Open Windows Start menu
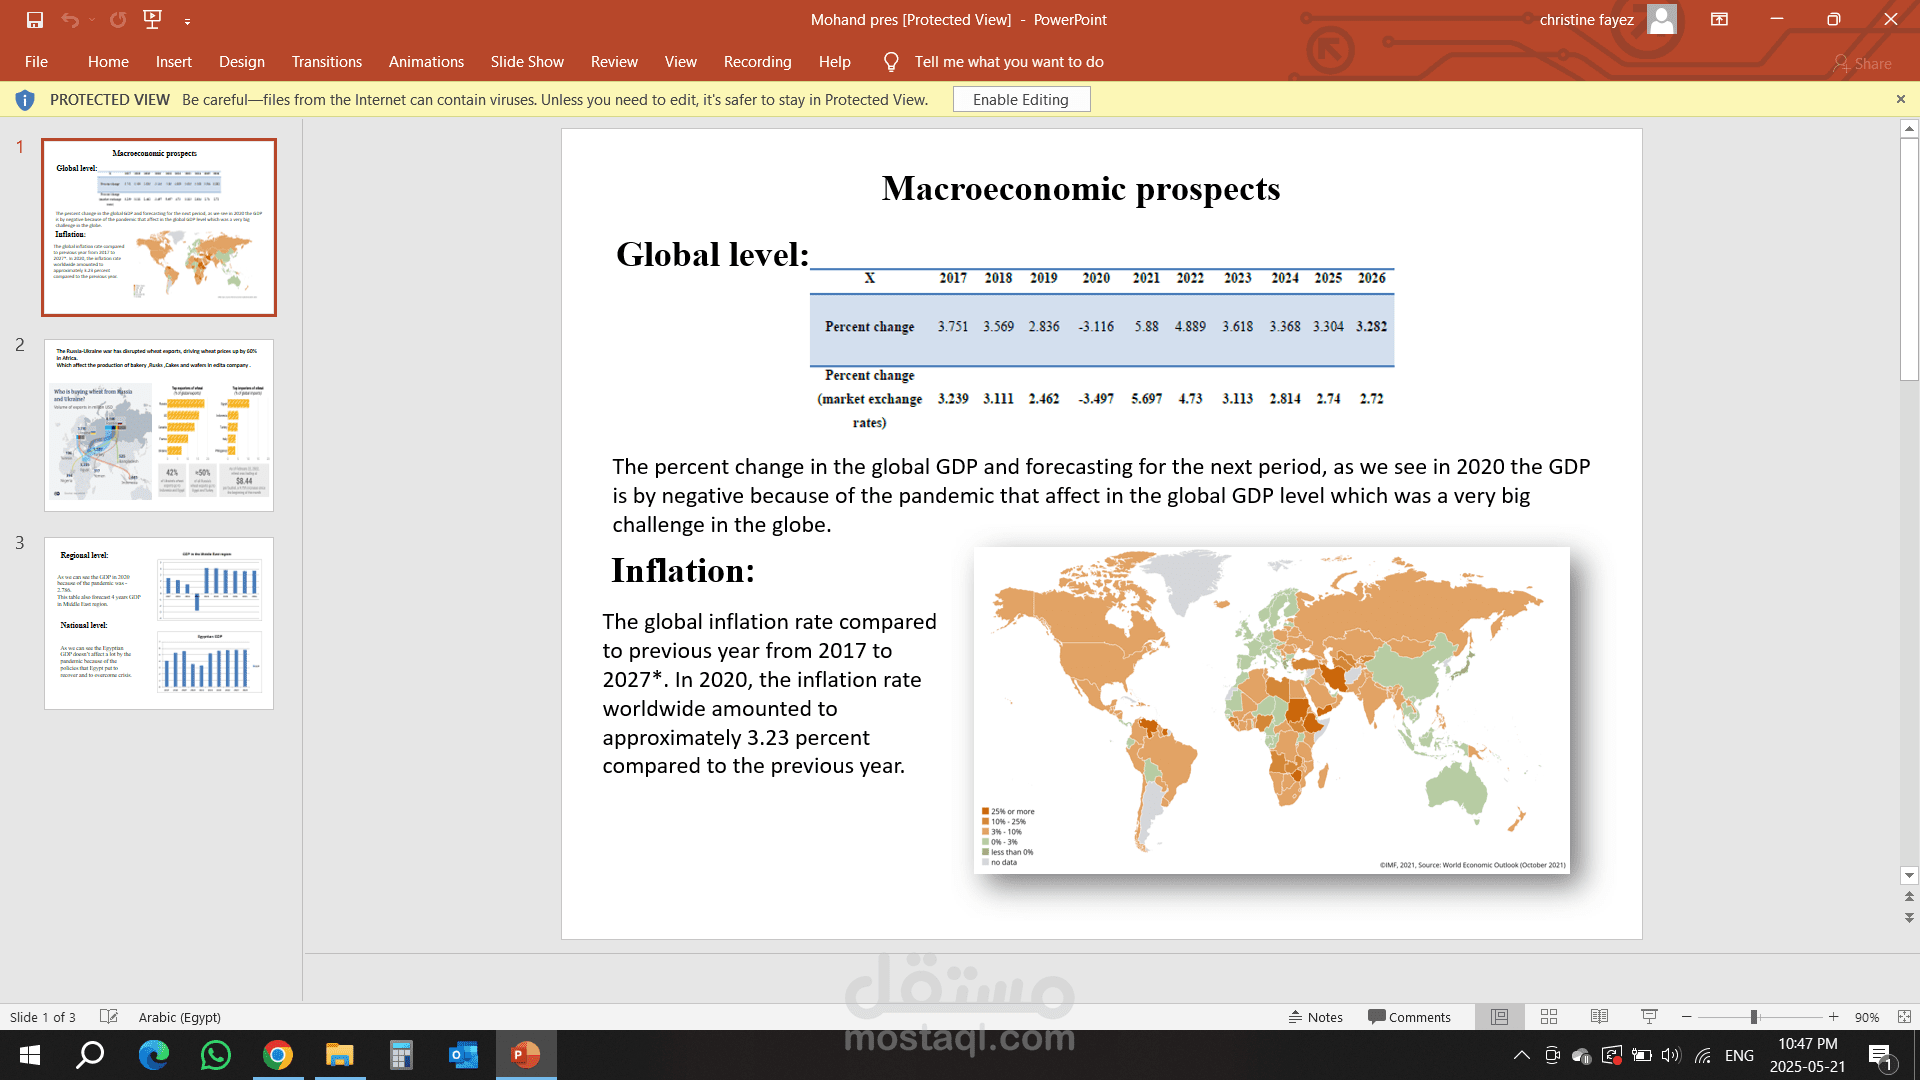1920x1080 pixels. [x=29, y=1055]
